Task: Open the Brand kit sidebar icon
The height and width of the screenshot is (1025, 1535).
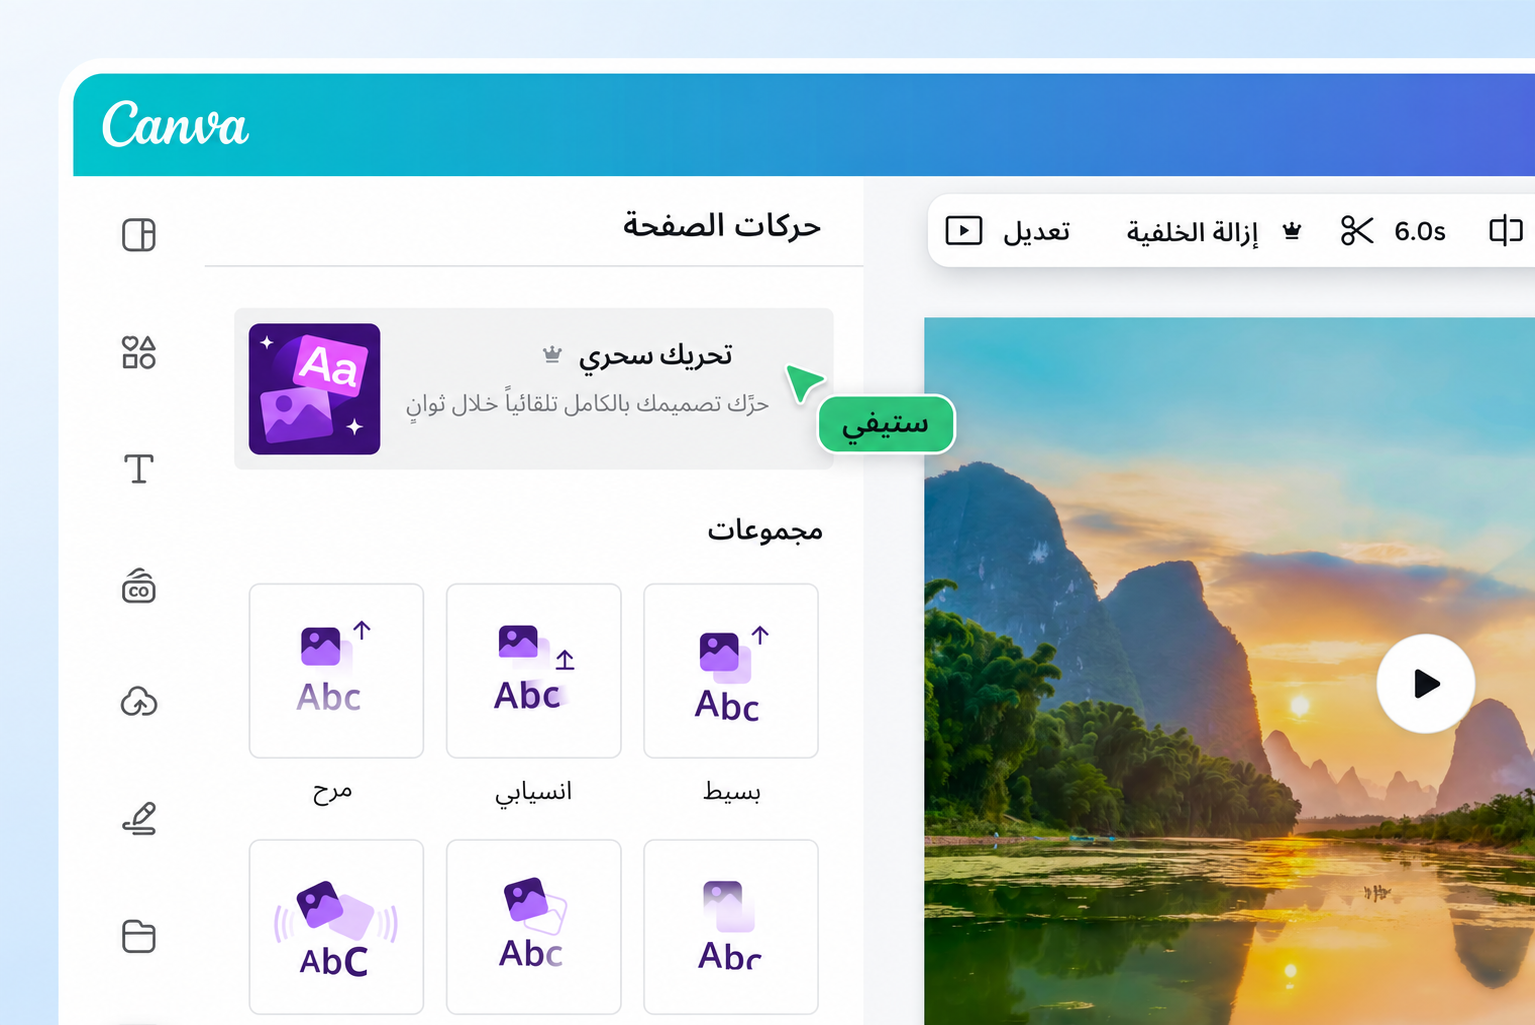Action: tap(139, 586)
